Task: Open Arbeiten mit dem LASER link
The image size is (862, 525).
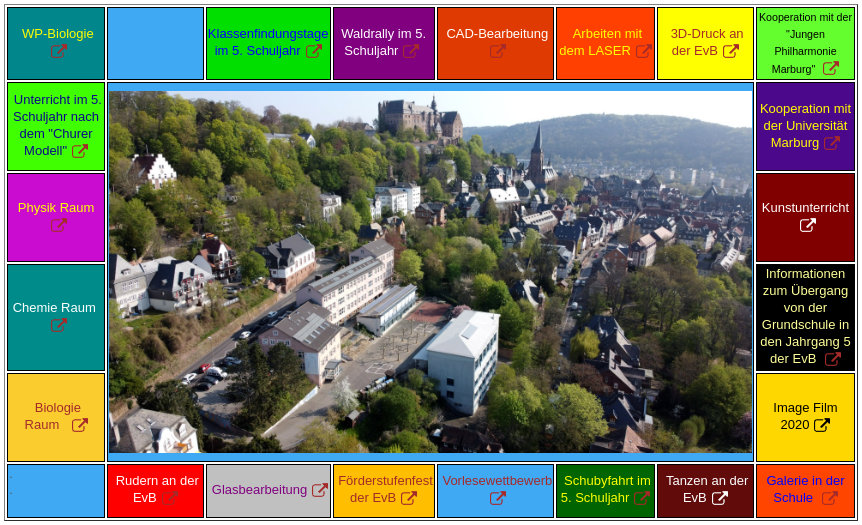Action: point(605,42)
